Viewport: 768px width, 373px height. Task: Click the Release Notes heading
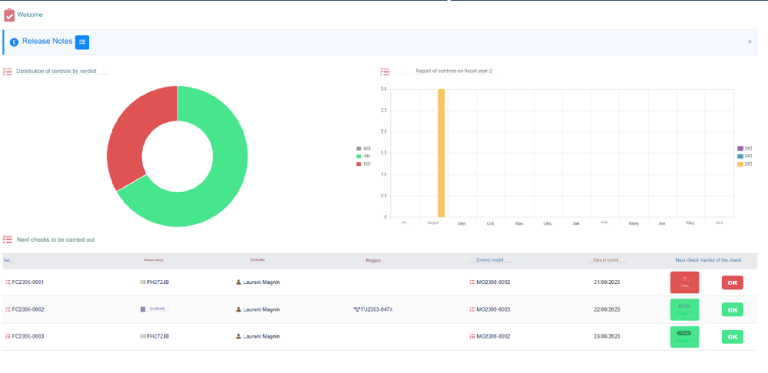(47, 41)
